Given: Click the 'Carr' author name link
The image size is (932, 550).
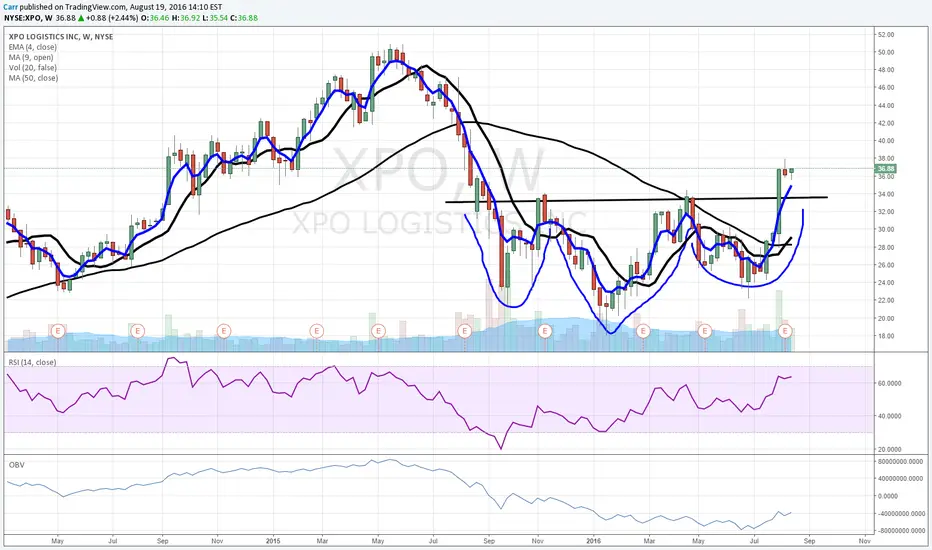Looking at the screenshot, I should (10, 7).
